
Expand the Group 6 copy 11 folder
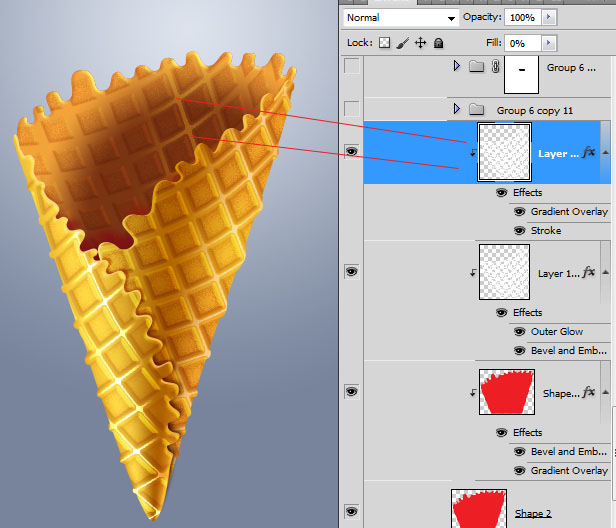click(x=457, y=108)
